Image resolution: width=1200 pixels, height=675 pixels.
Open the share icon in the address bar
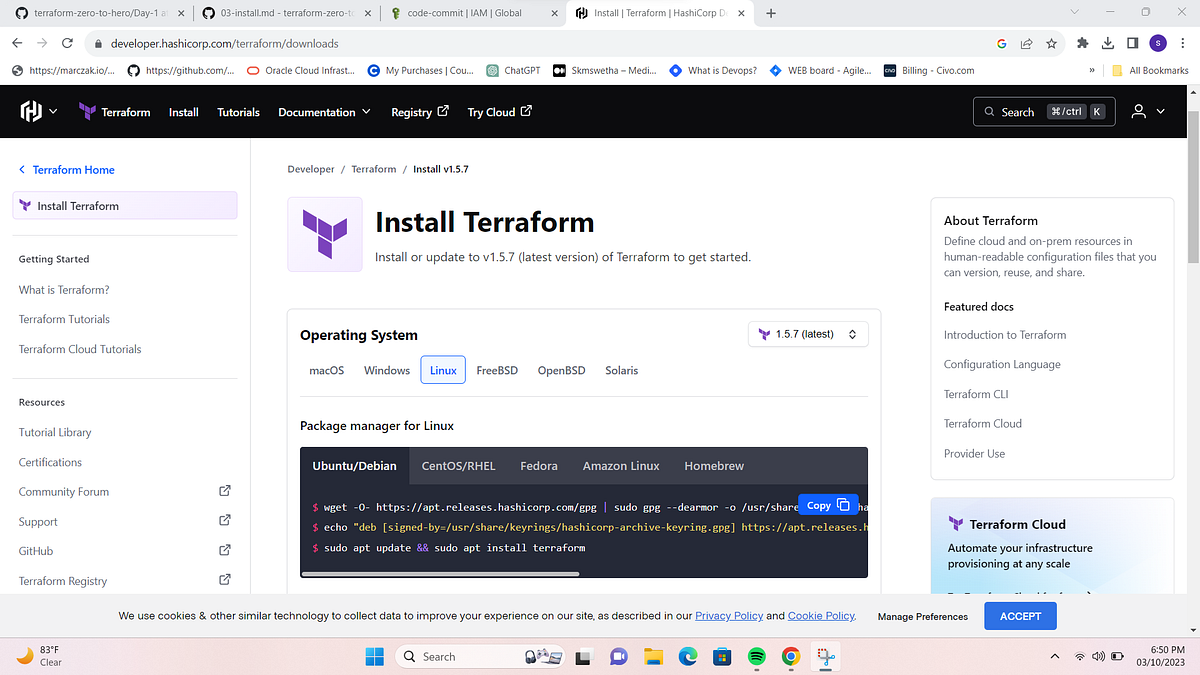click(x=1026, y=44)
